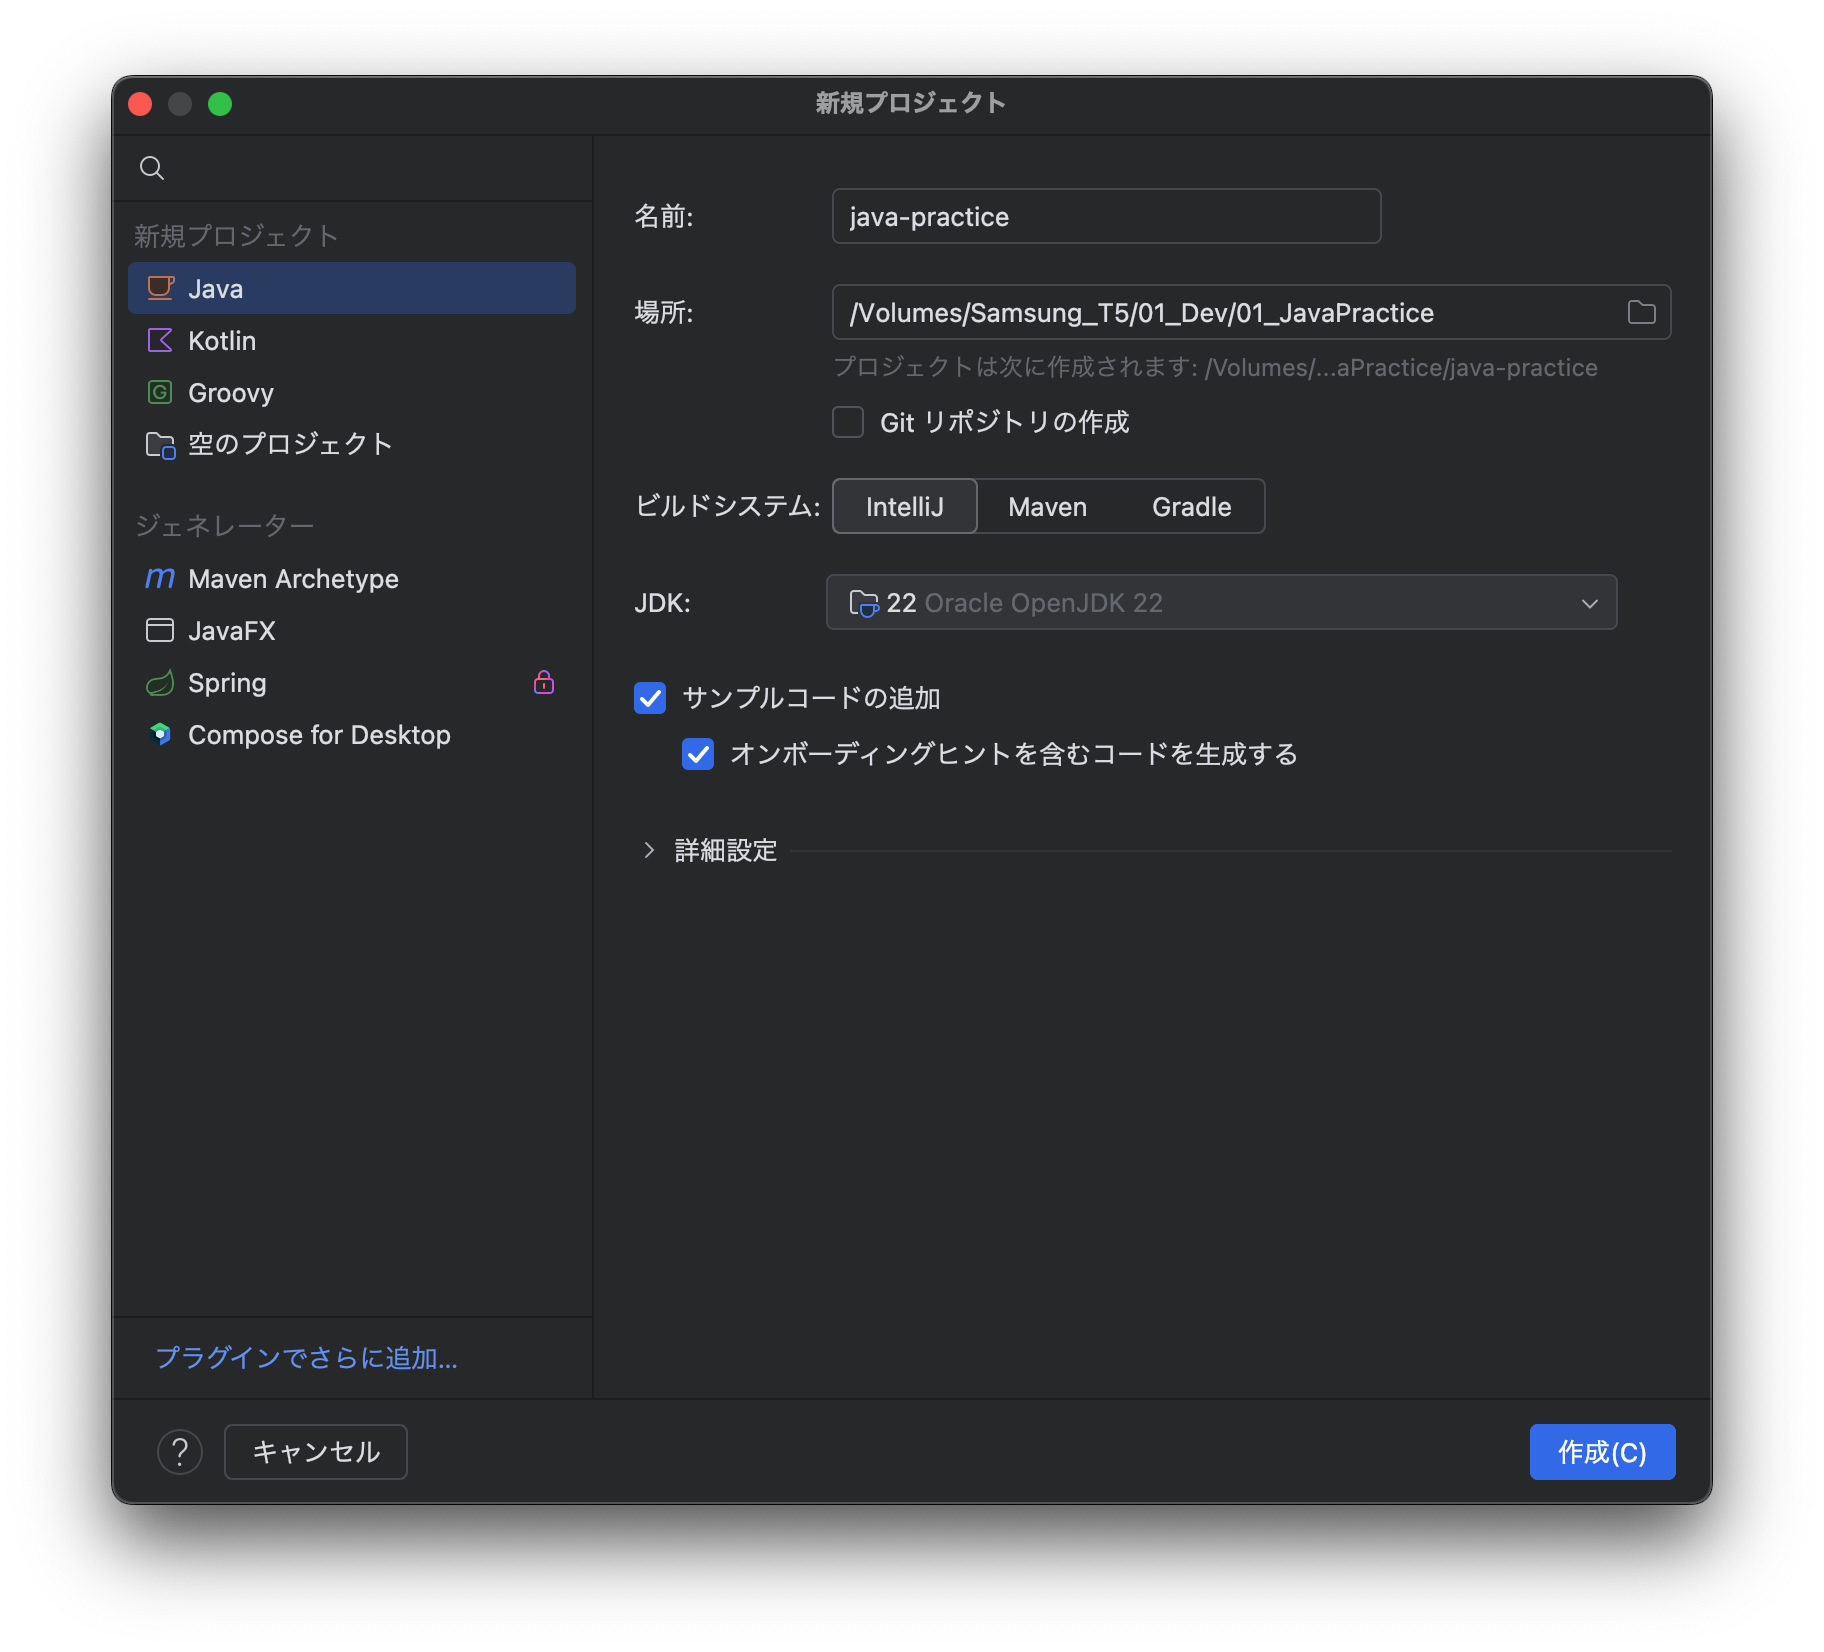Select the Groovy project type icon
Viewport: 1824px width, 1652px height.
(160, 392)
